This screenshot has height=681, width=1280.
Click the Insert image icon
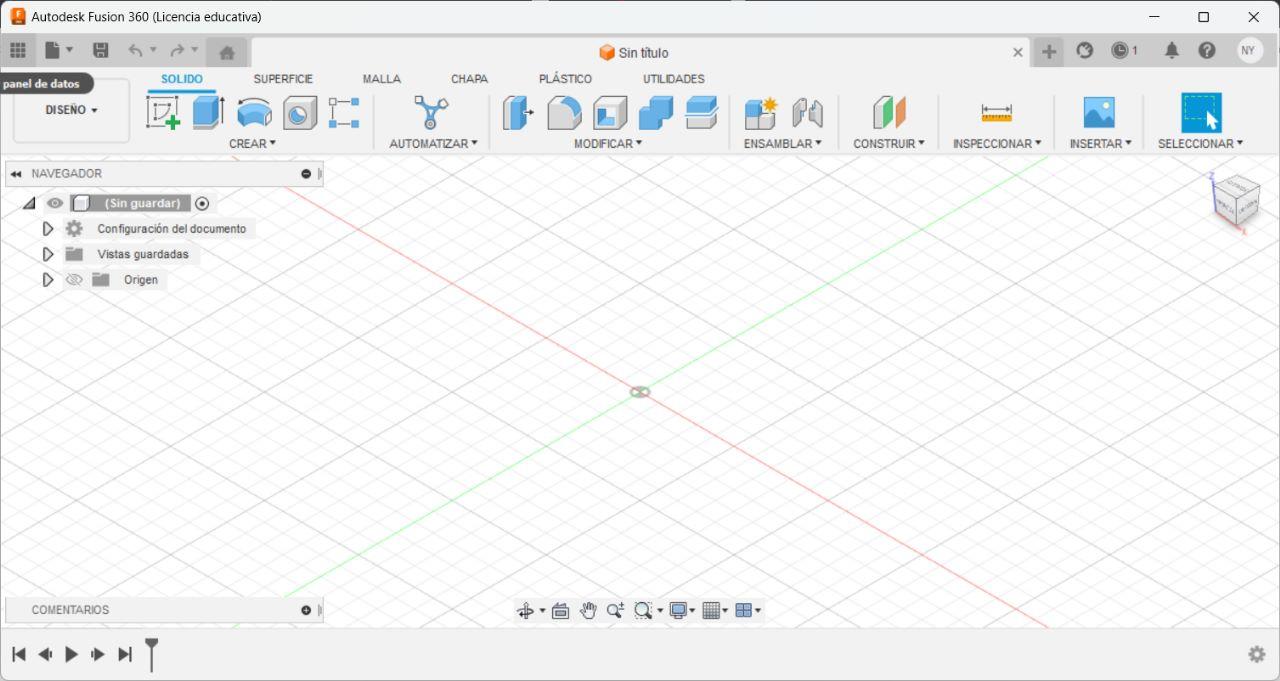[x=1099, y=112]
